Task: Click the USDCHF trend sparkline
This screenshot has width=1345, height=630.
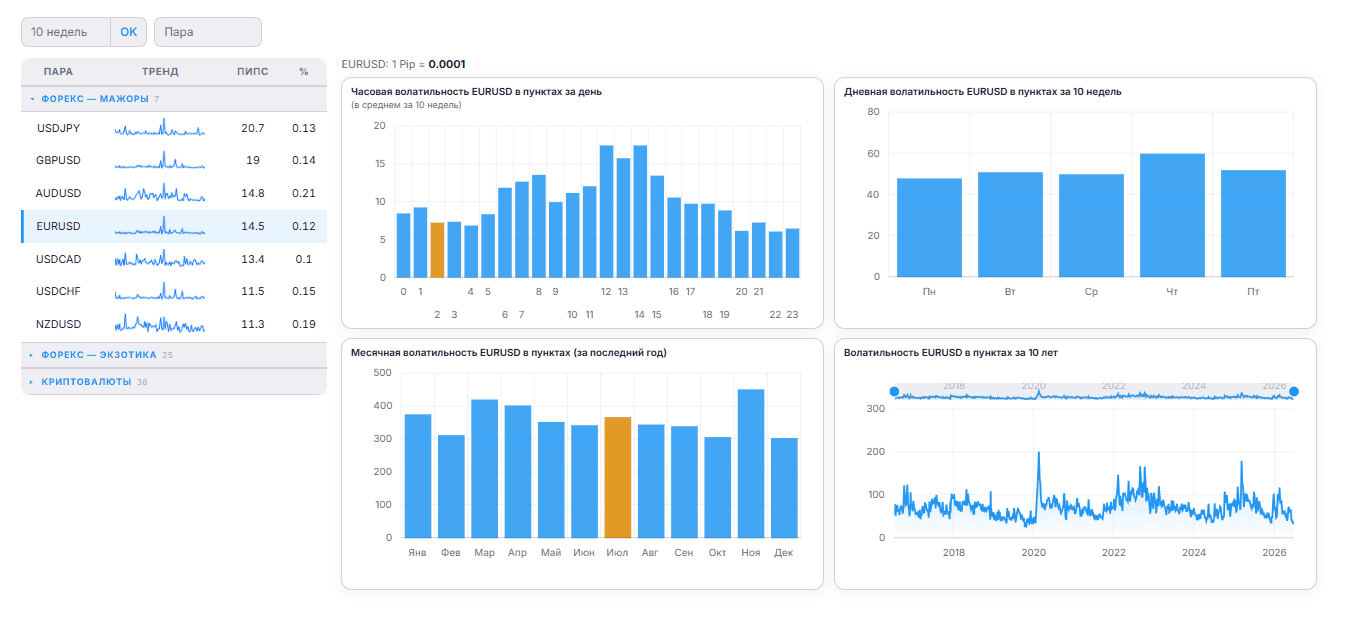Action: coord(160,292)
